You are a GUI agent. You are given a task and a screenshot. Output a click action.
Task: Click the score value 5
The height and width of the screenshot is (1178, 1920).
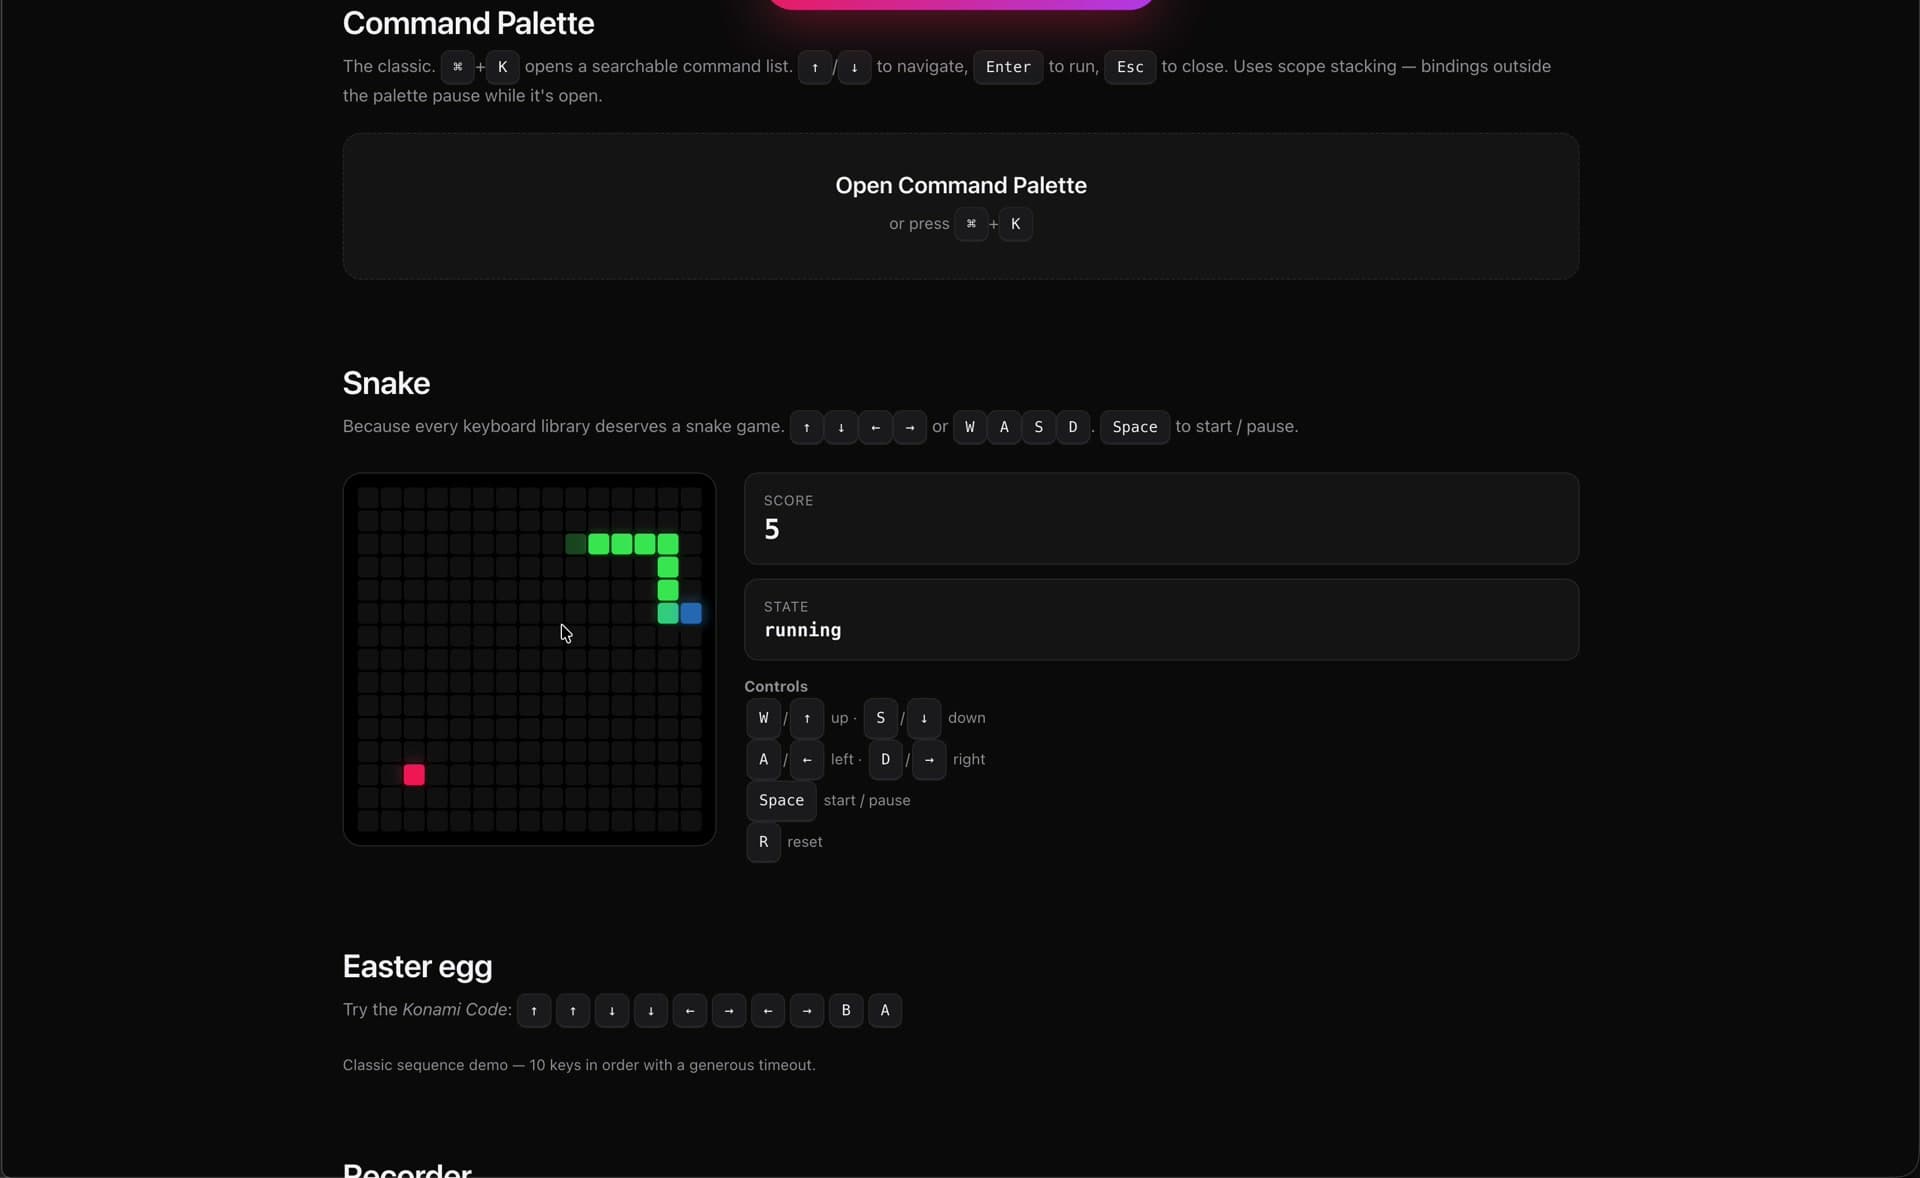tap(772, 529)
